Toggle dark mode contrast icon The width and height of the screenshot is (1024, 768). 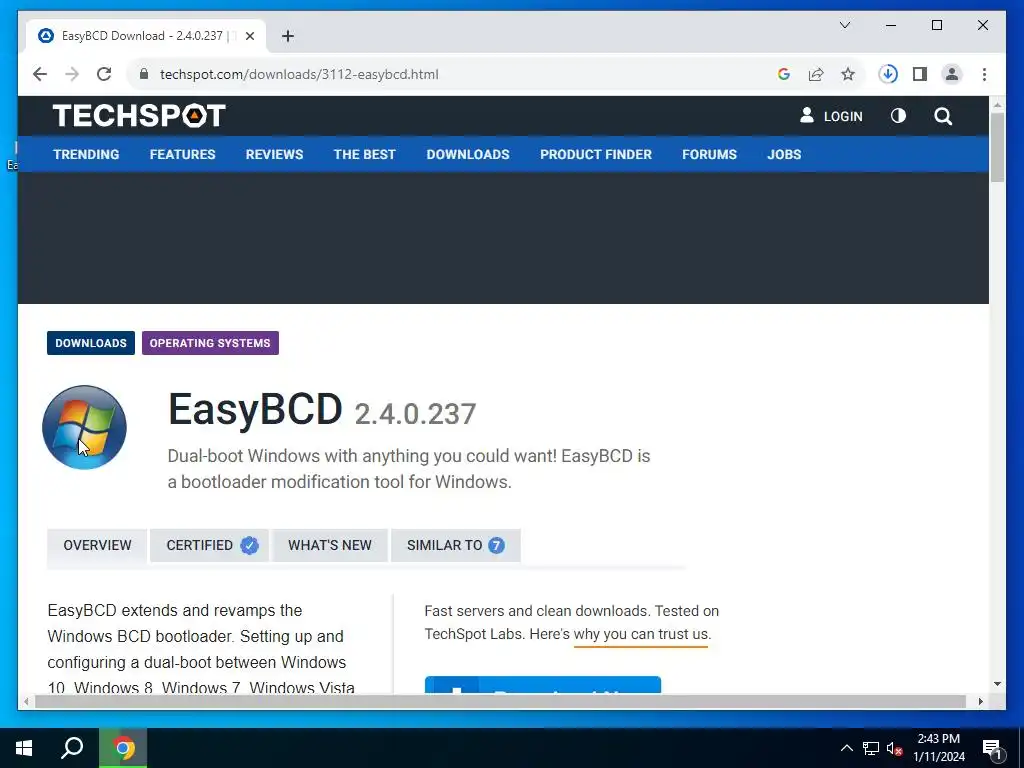pos(898,116)
